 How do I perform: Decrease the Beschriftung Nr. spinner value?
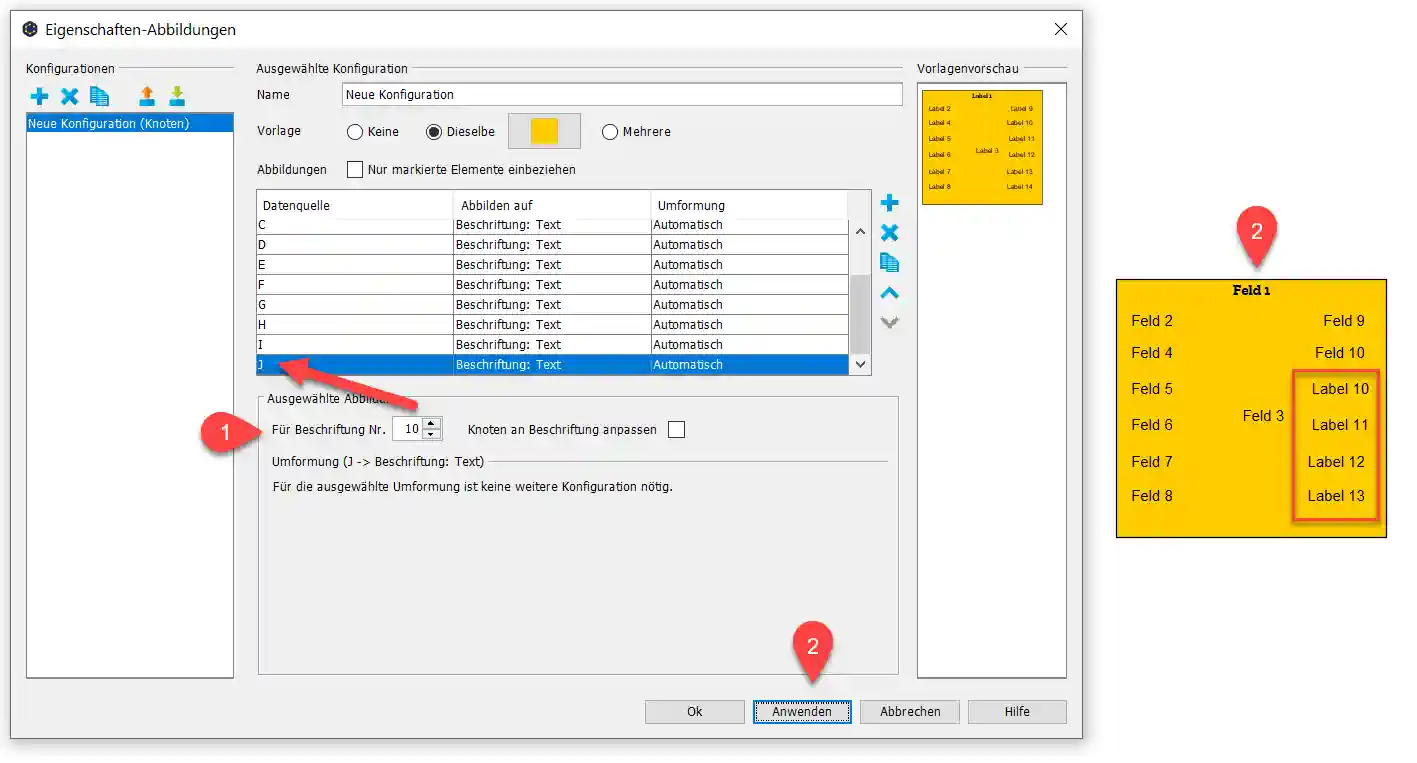[x=432, y=435]
